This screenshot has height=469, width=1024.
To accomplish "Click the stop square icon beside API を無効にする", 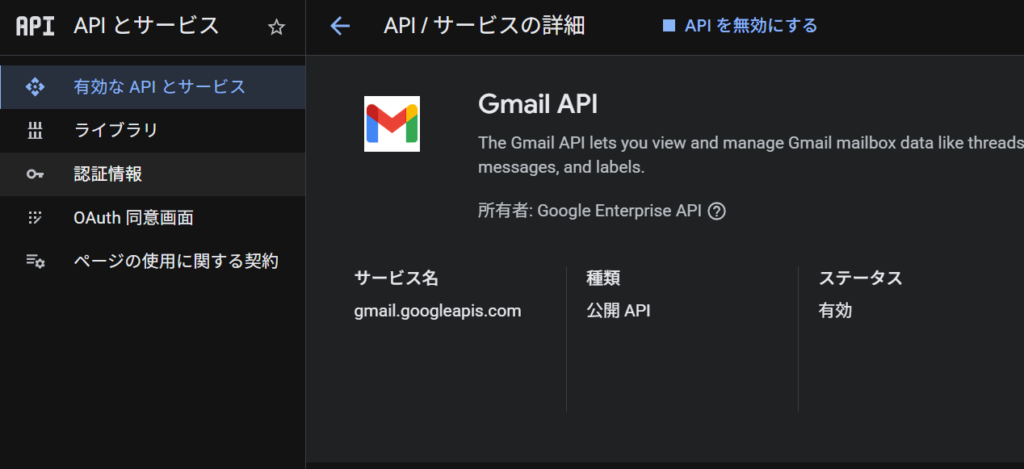I will pos(669,26).
